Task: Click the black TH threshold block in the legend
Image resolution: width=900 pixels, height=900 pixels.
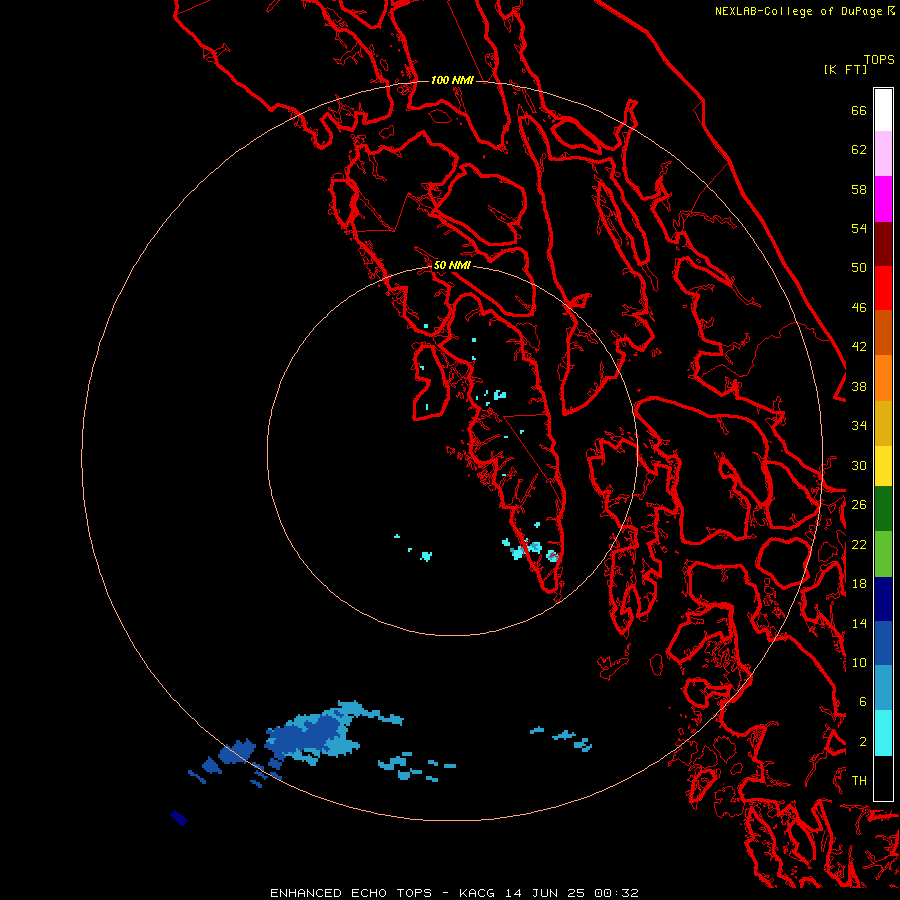Action: click(883, 778)
